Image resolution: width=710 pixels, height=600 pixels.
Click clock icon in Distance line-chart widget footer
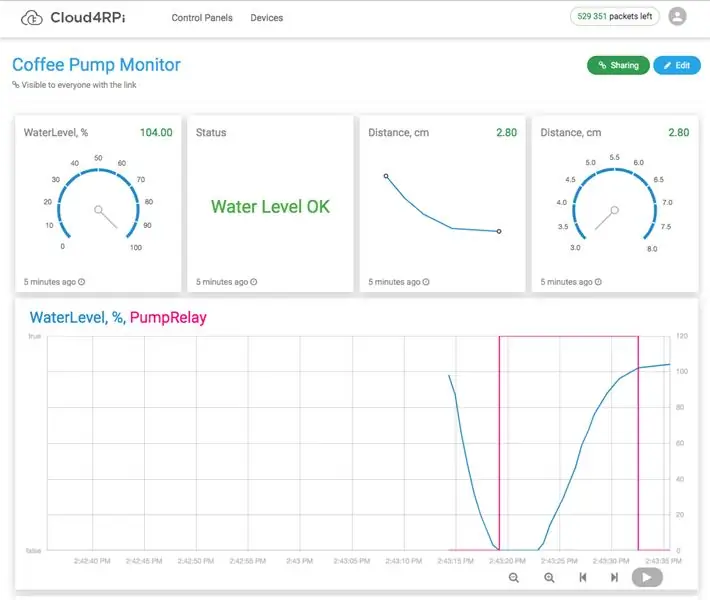point(426,282)
